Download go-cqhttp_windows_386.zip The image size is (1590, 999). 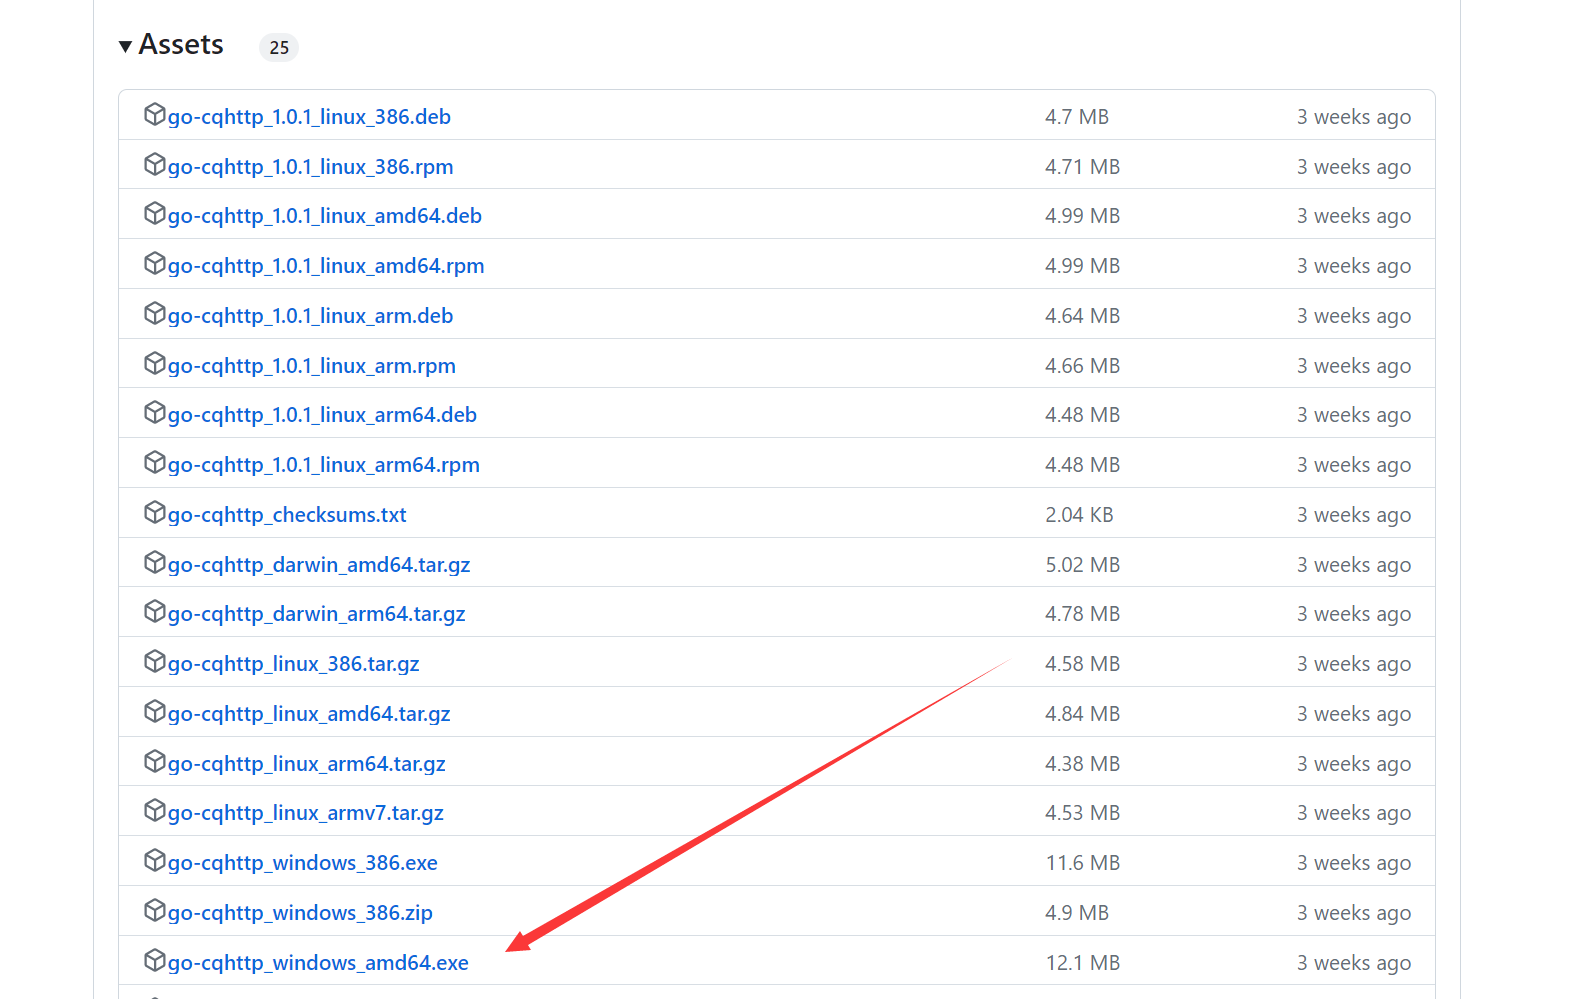(x=300, y=913)
